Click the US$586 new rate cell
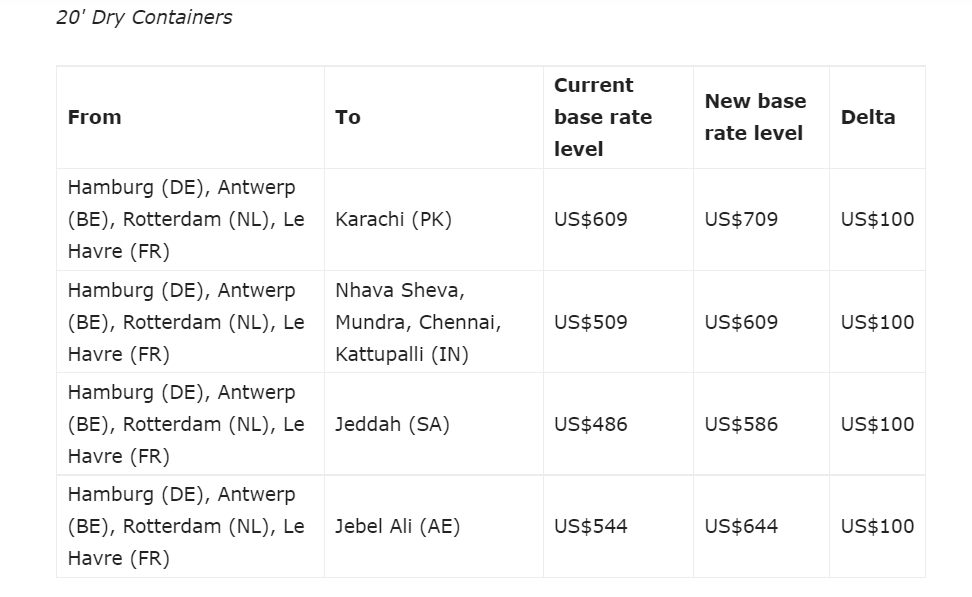972x597 pixels. (741, 424)
